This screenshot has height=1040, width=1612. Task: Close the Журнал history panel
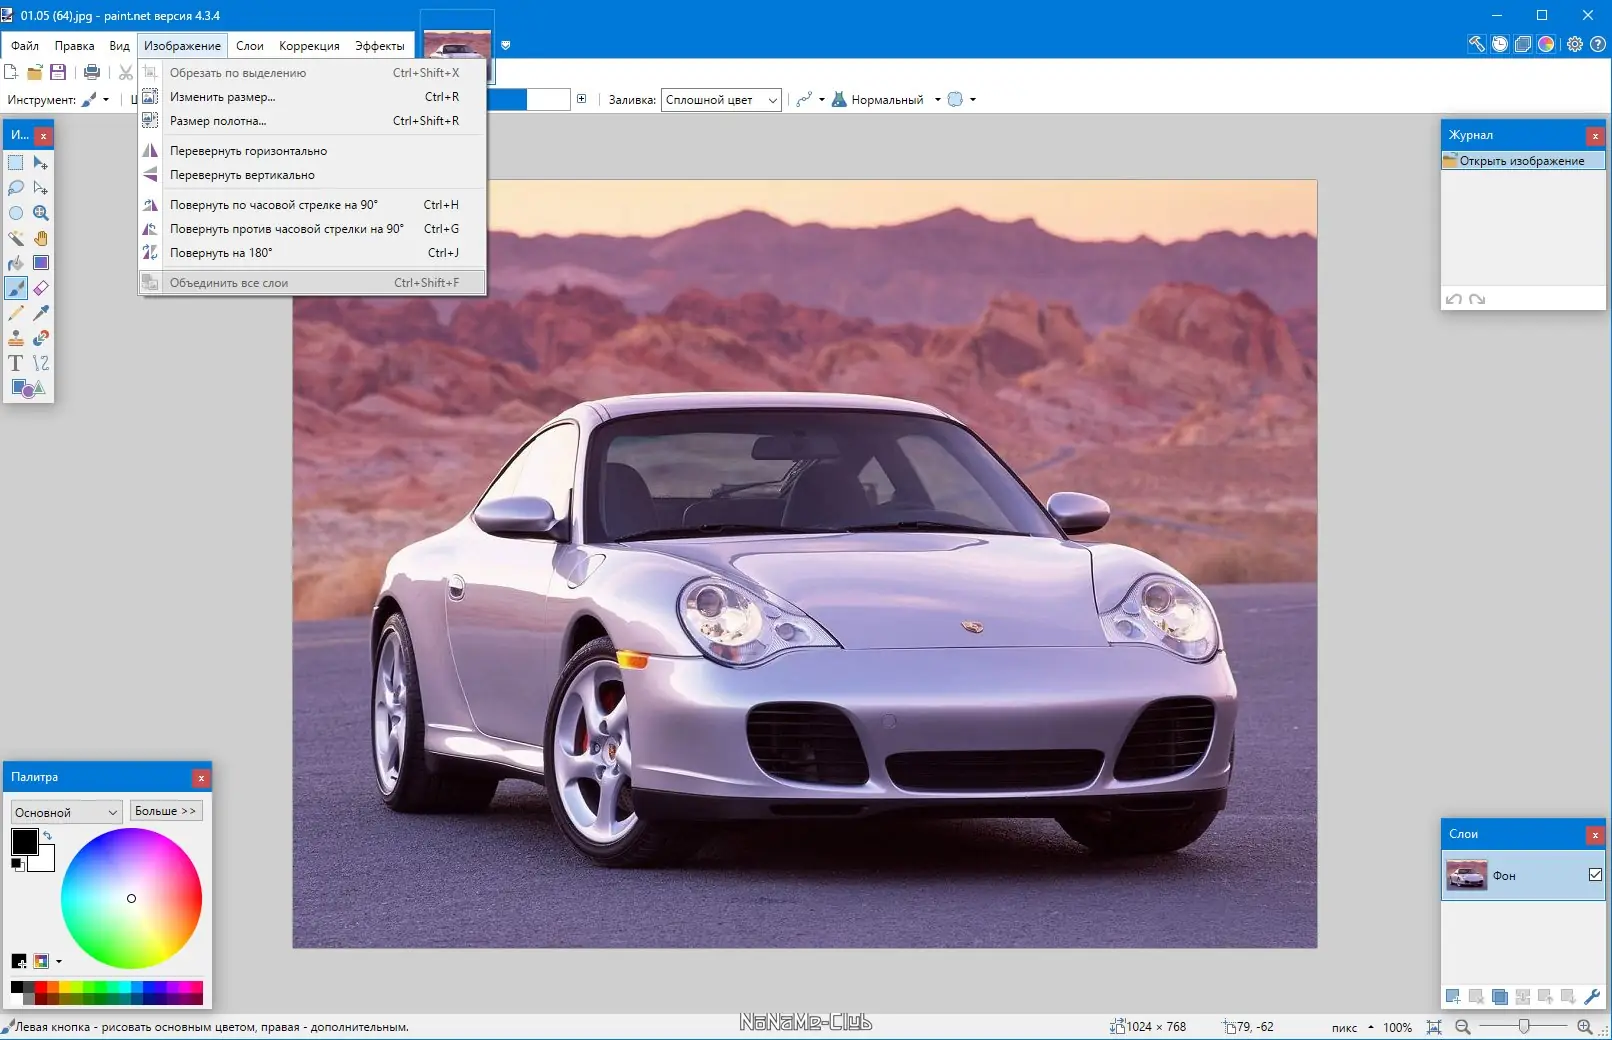coord(1595,135)
